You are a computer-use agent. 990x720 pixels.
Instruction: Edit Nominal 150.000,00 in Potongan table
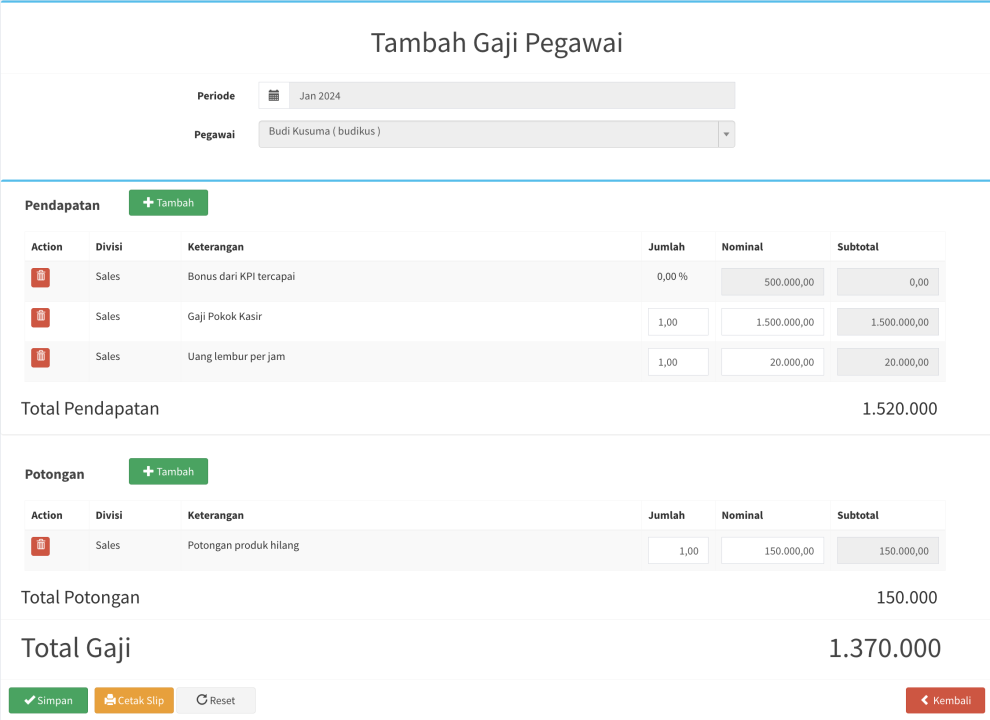click(x=772, y=551)
